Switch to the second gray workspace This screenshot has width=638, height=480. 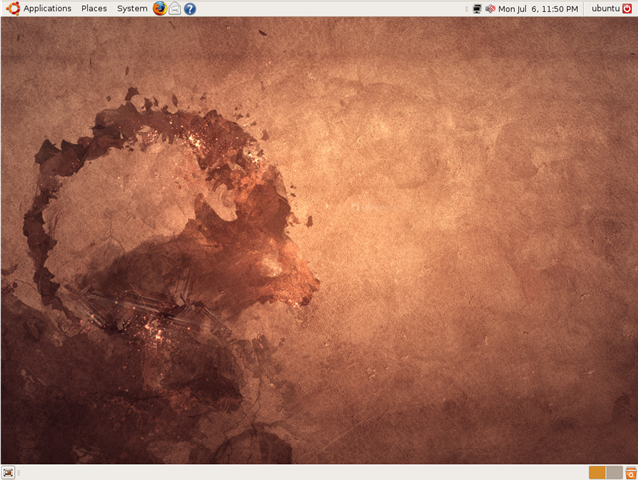click(614, 473)
